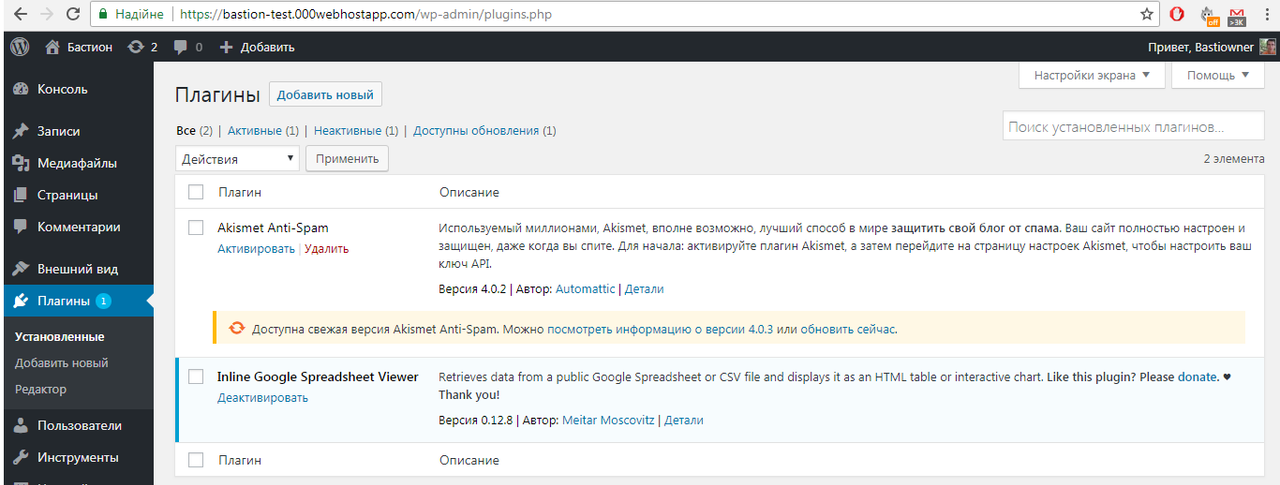Click the browser back arrow

[x=20, y=15]
